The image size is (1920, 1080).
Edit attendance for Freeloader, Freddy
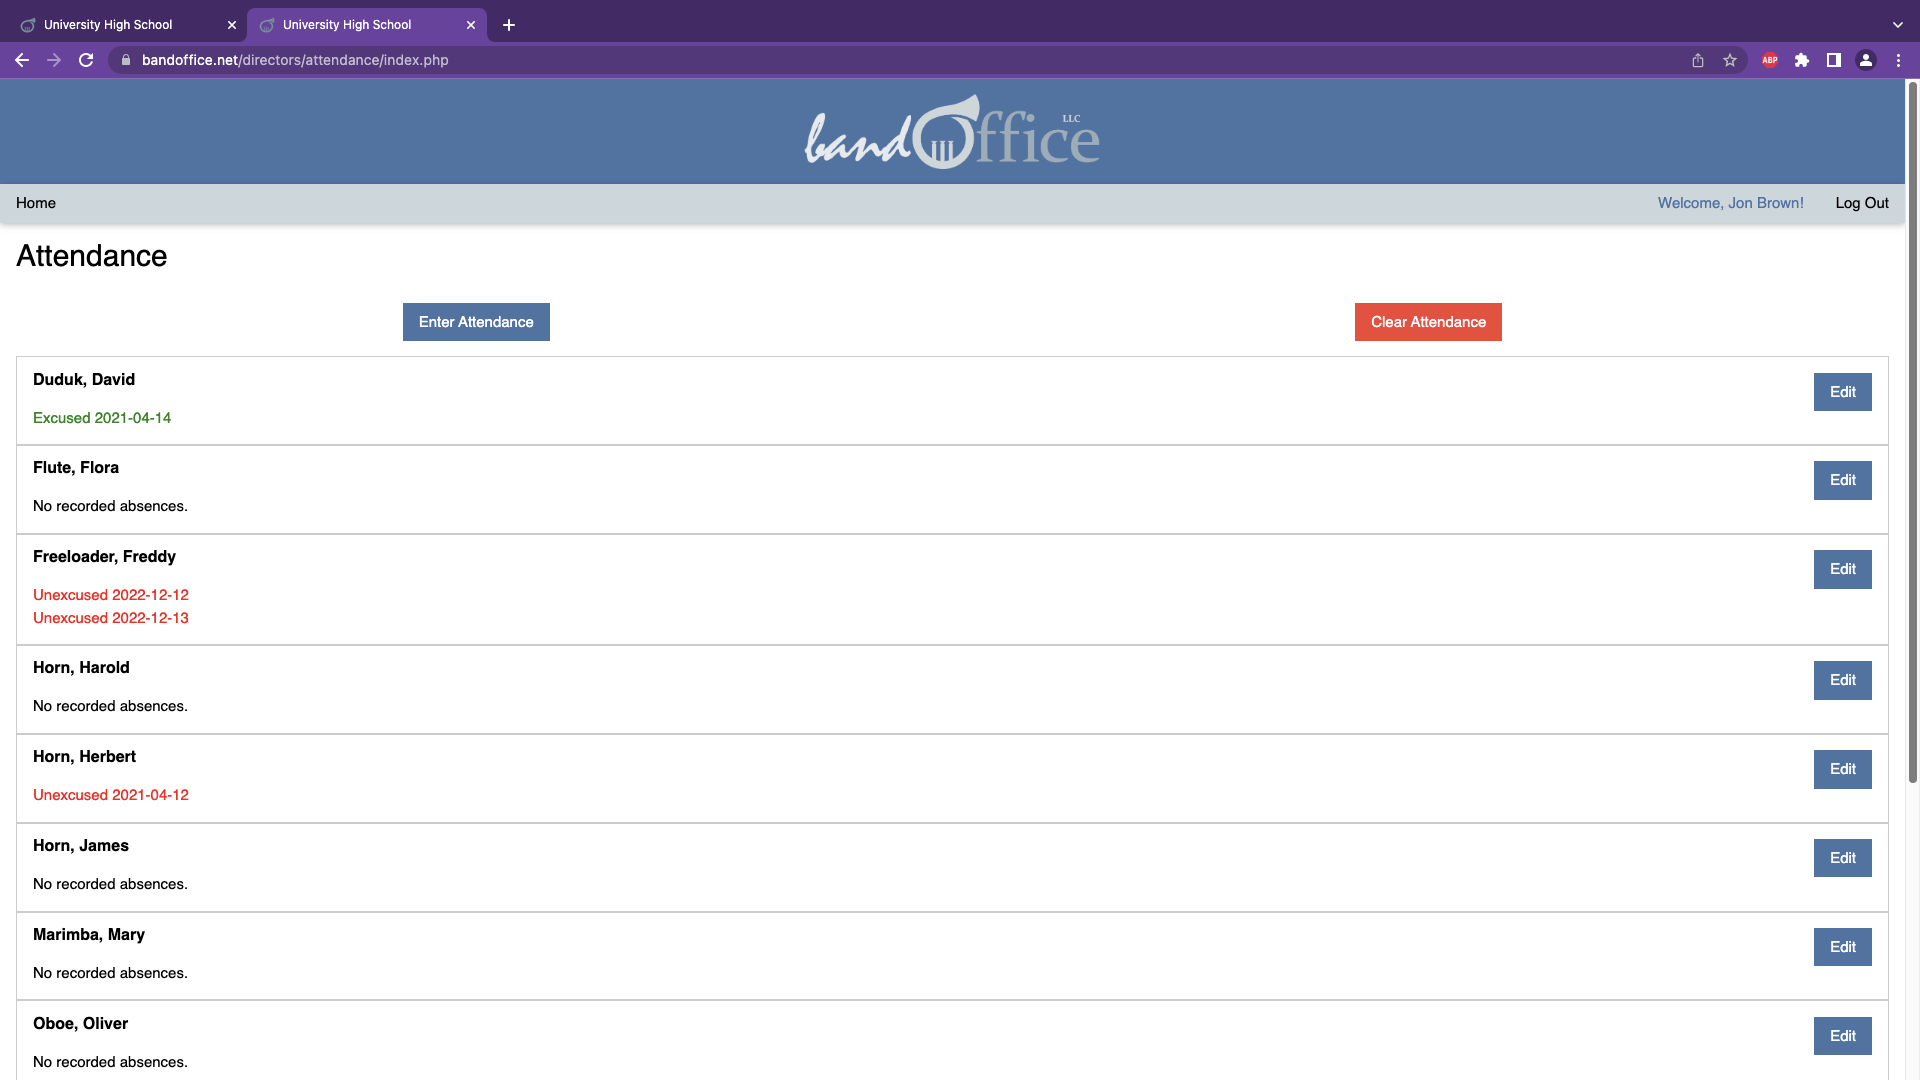1842,569
